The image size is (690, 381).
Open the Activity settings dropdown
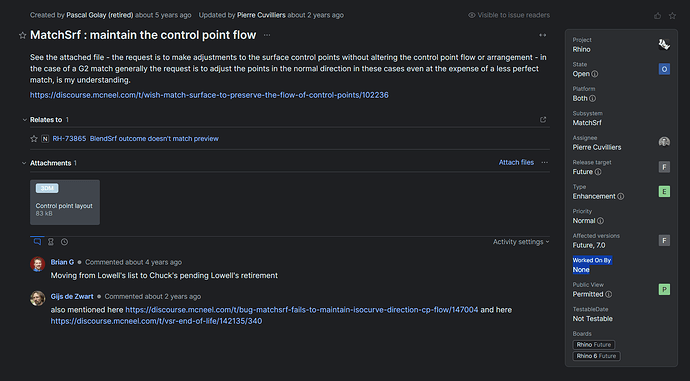(521, 242)
